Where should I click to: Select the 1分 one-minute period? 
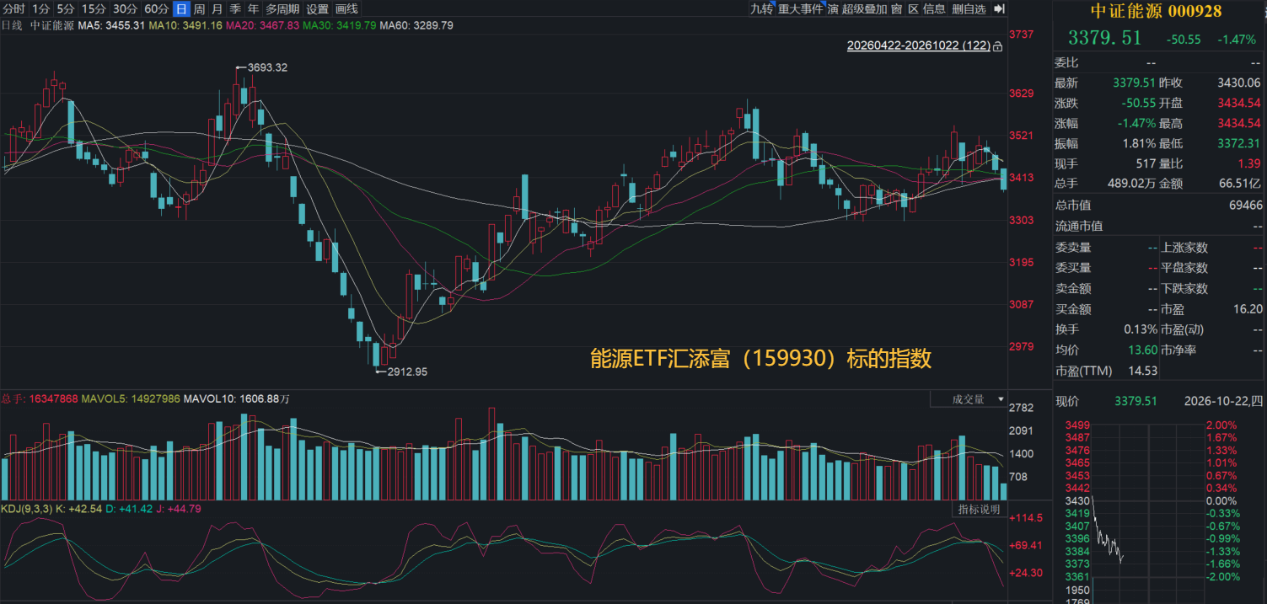[x=41, y=9]
